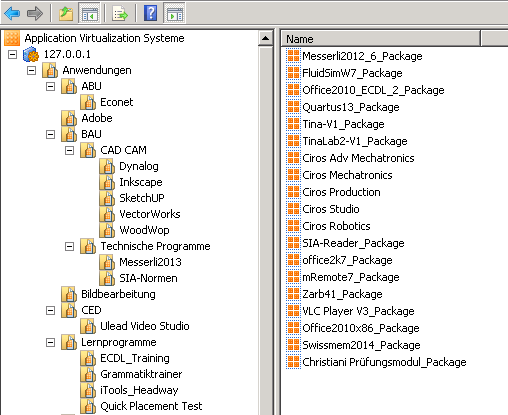This screenshot has width=508, height=415.
Task: Click the Econet folder icon
Action: coord(88,102)
